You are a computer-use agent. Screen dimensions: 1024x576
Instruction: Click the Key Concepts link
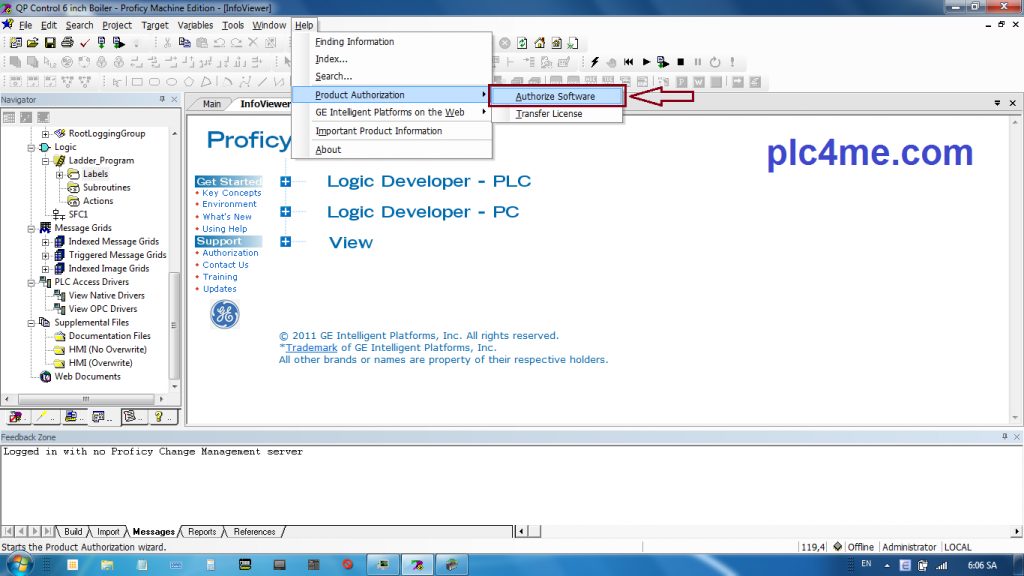pos(231,193)
